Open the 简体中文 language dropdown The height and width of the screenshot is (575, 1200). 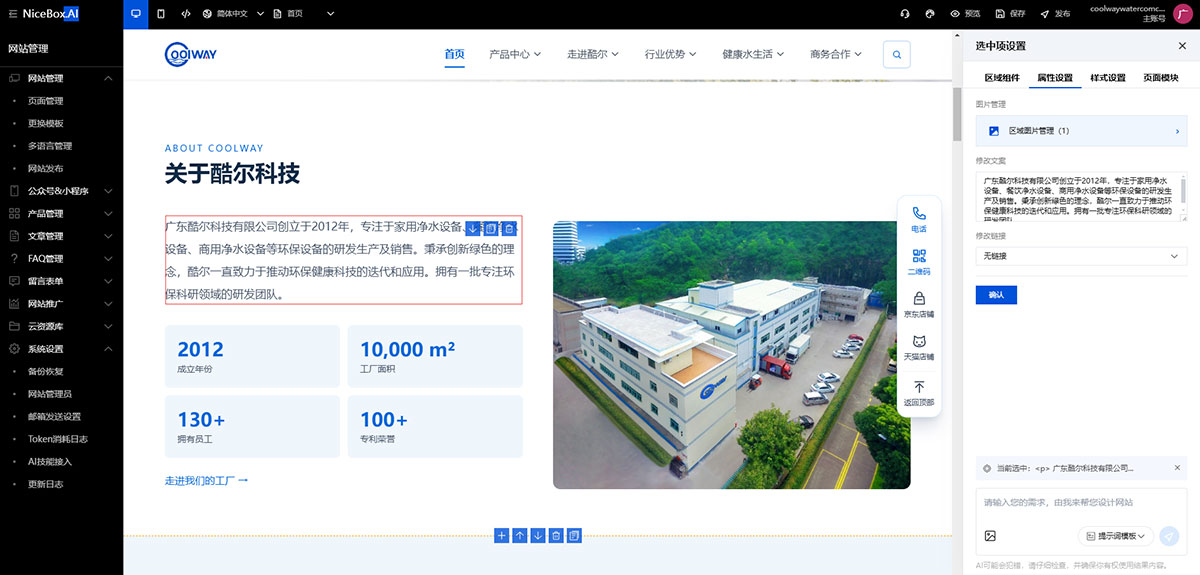click(233, 14)
